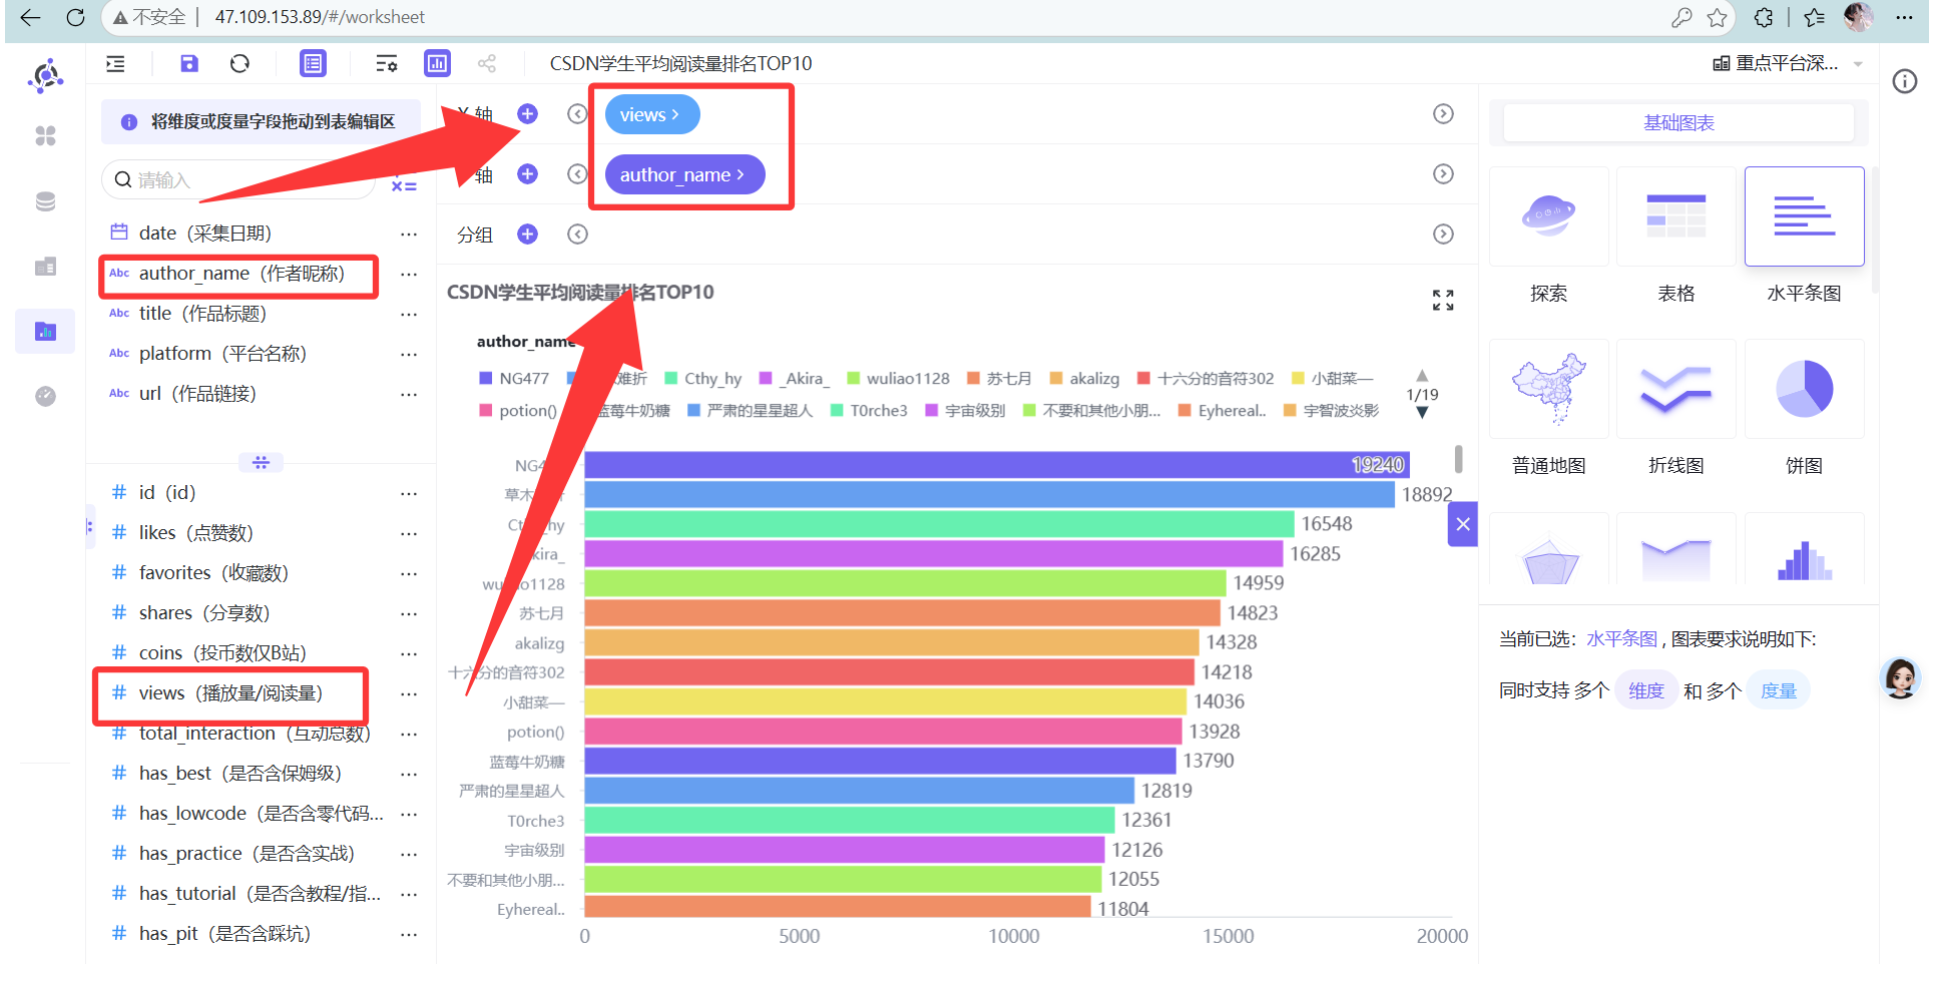Toggle the NG477 legend item

514,379
